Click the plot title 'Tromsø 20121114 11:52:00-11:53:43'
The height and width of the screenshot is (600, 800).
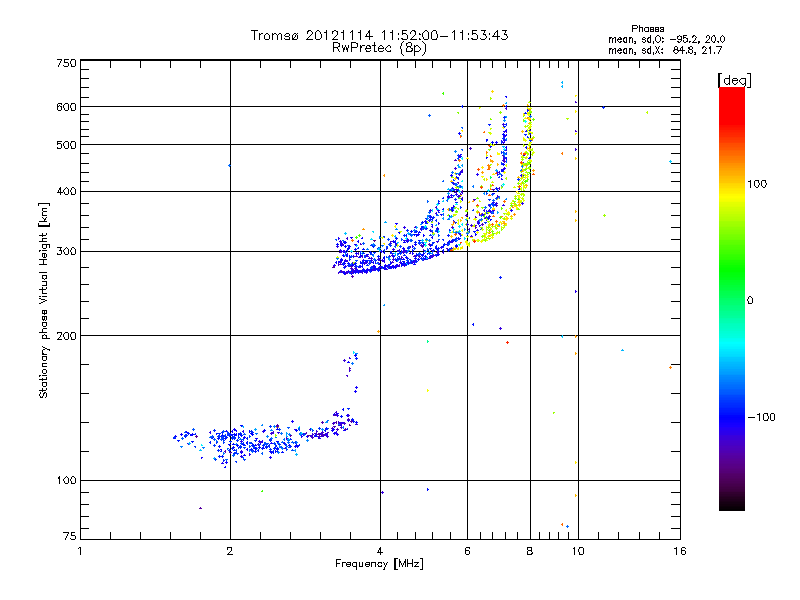click(x=379, y=35)
